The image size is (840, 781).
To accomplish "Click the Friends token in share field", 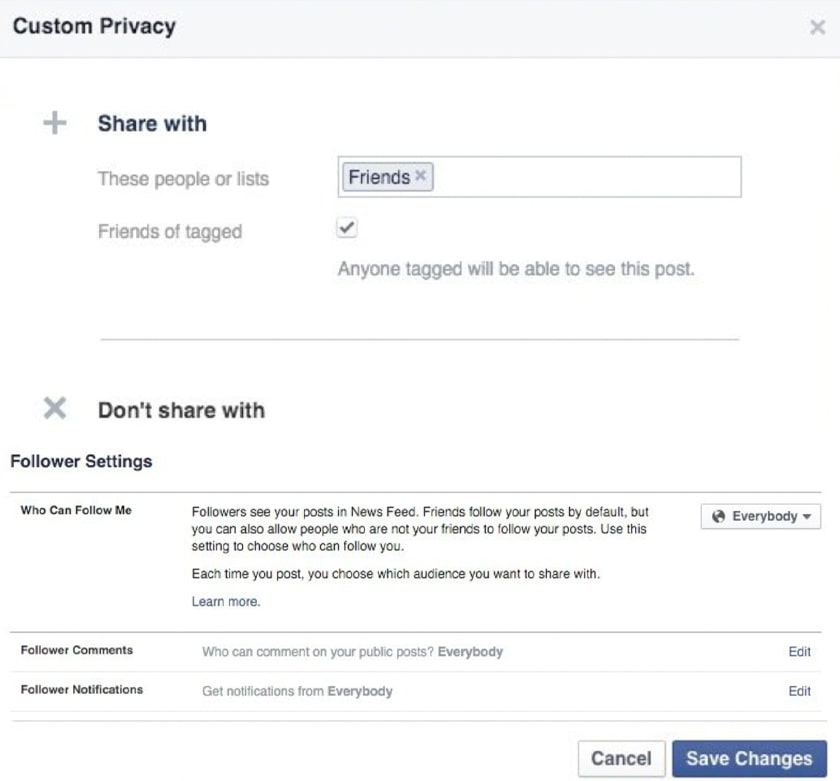I will point(378,177).
